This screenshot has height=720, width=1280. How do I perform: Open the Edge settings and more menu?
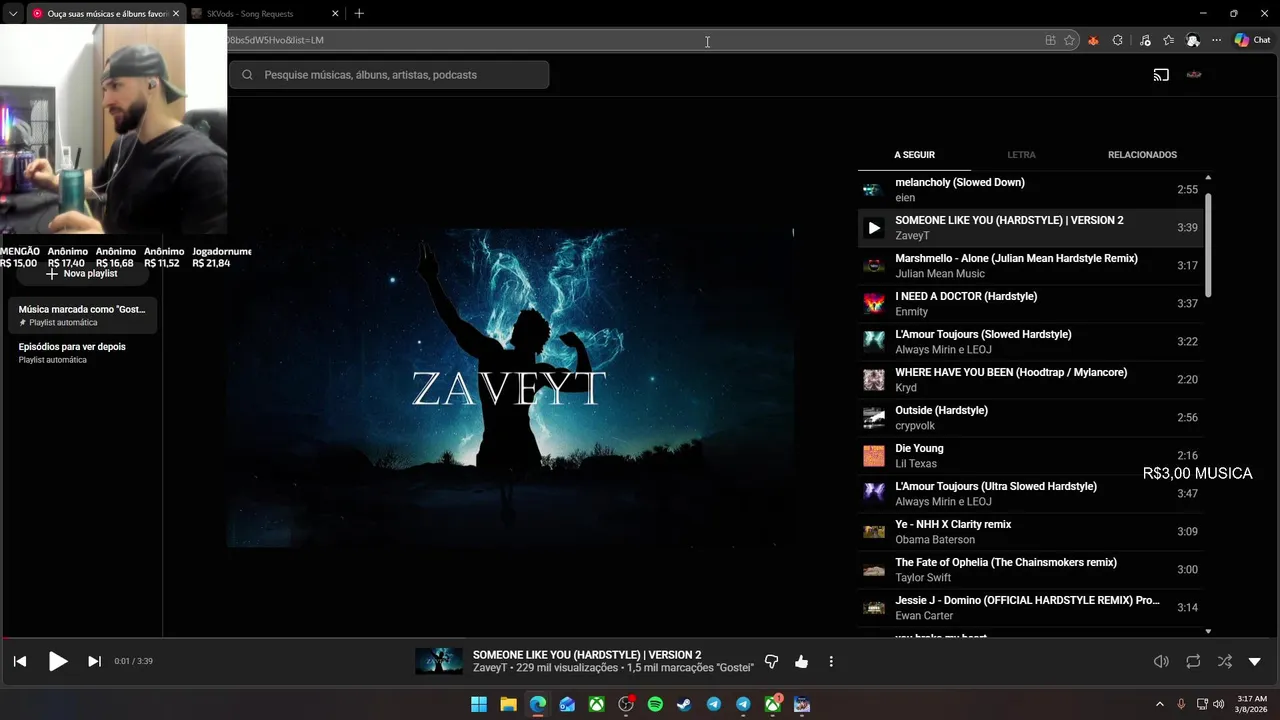(1216, 40)
